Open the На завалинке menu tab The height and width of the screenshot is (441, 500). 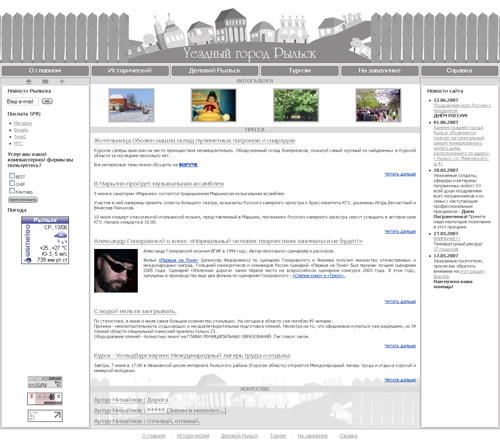tap(380, 71)
